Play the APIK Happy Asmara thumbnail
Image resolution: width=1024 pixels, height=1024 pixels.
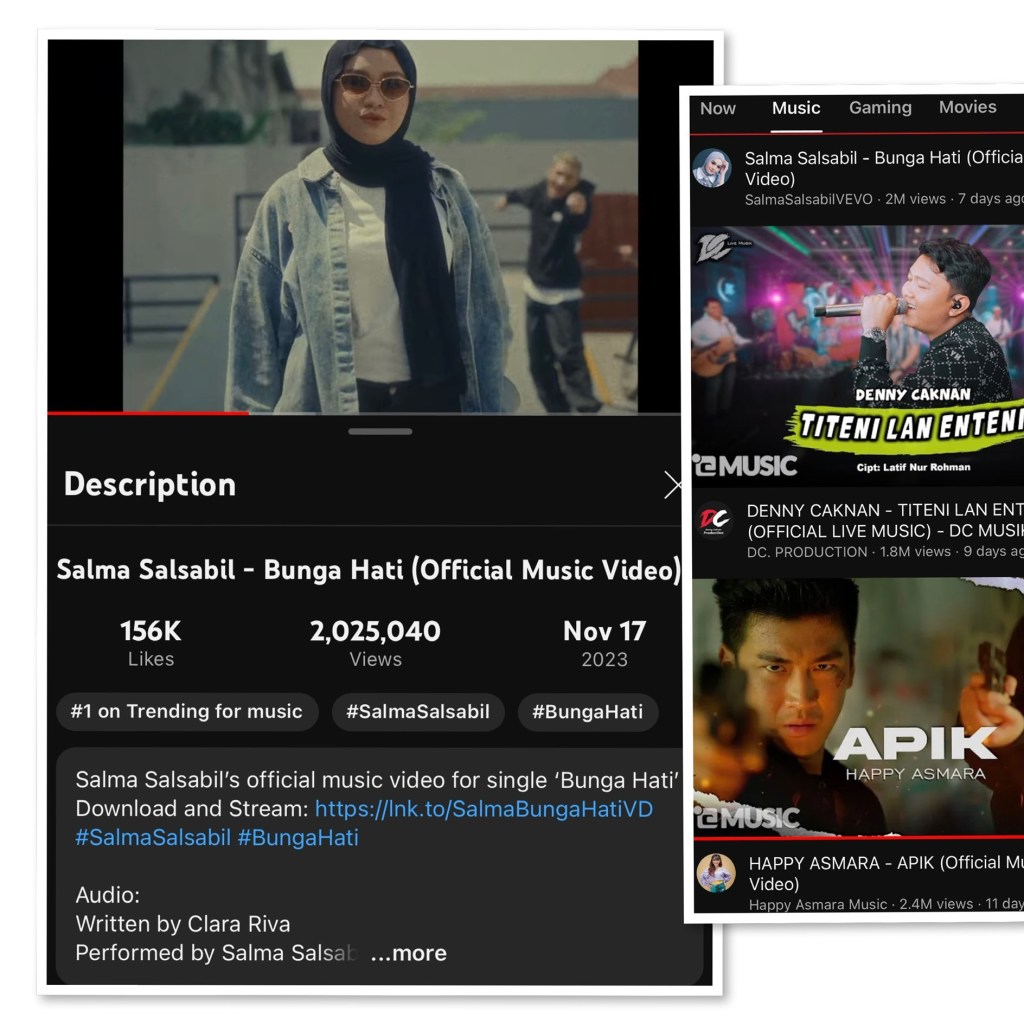pos(857,708)
